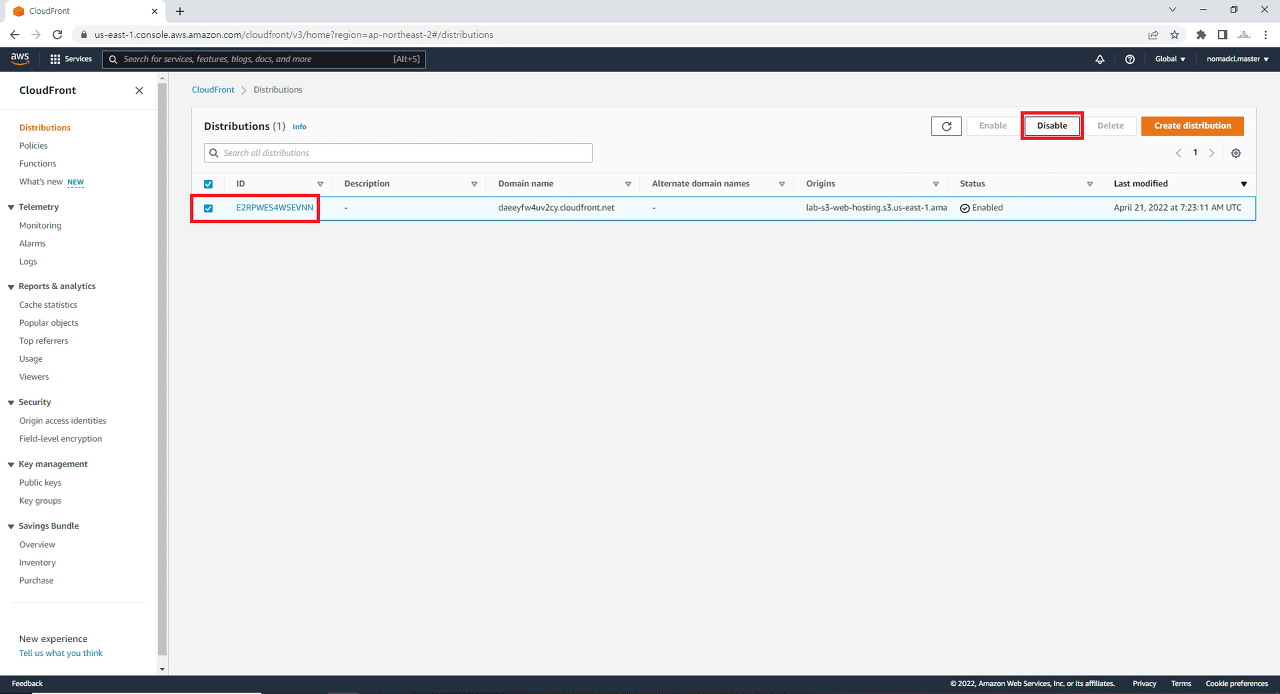Open Feedback in the footer

click(x=27, y=684)
